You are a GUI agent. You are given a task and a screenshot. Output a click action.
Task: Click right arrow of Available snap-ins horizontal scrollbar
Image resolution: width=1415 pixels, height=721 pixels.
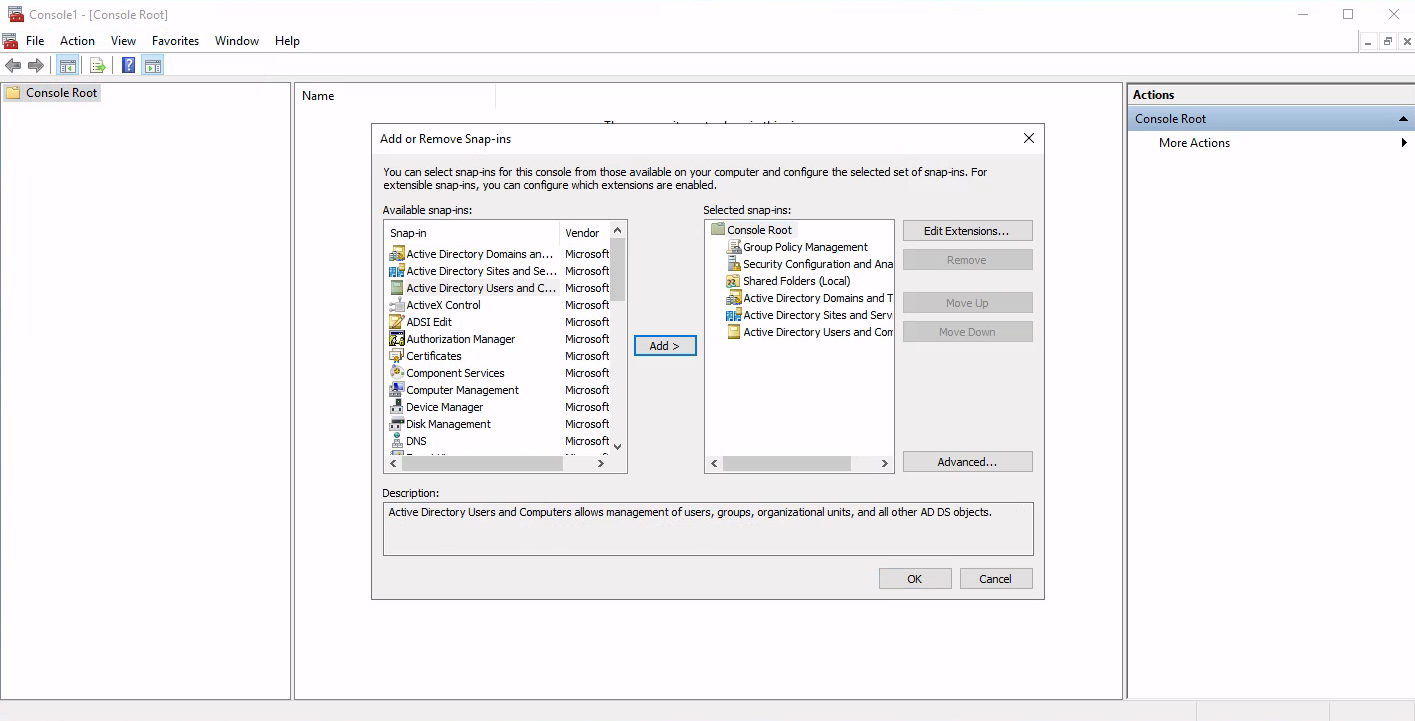pos(601,464)
